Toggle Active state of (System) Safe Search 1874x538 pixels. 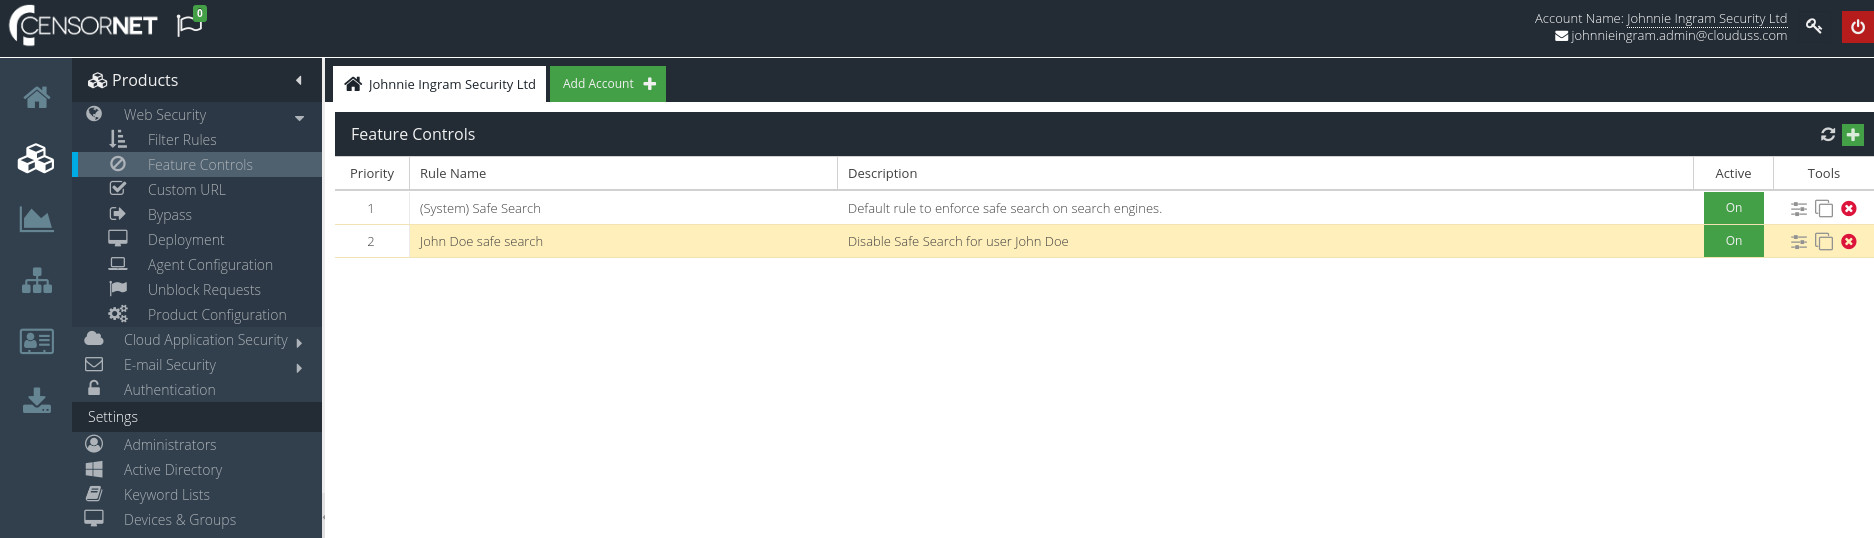click(x=1734, y=208)
